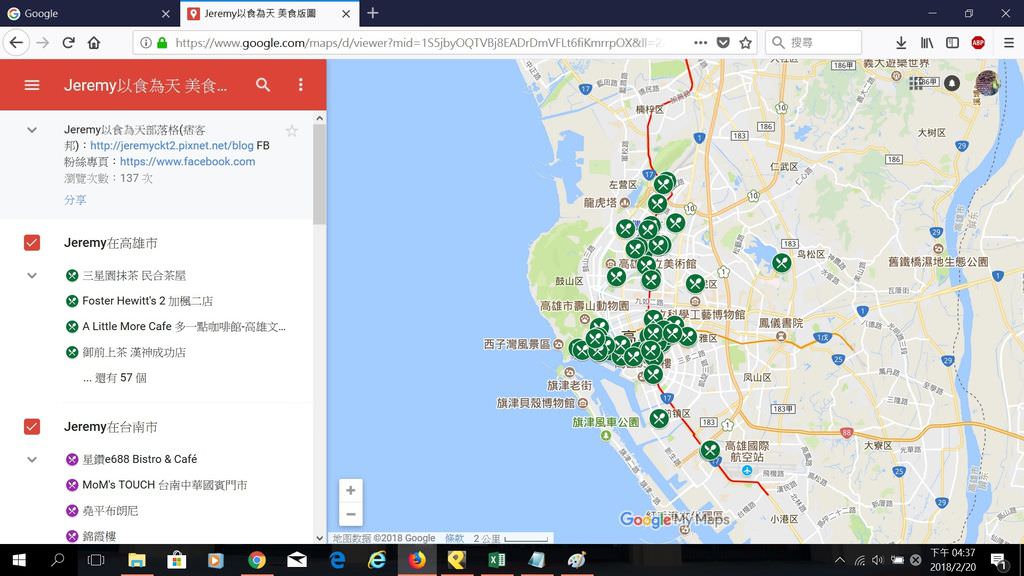Screen dimensions: 1024x576
Task: Search within the Jeremy map
Action: point(263,84)
